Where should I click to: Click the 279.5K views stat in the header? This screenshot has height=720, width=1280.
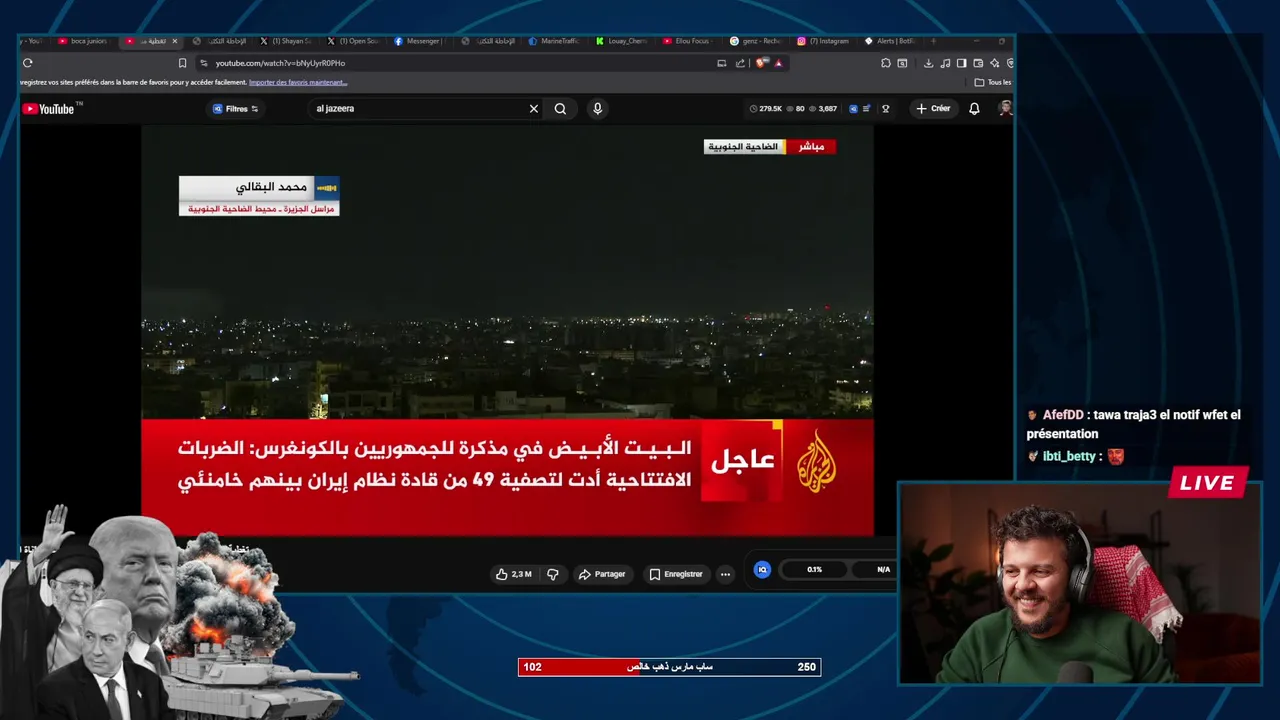(766, 109)
